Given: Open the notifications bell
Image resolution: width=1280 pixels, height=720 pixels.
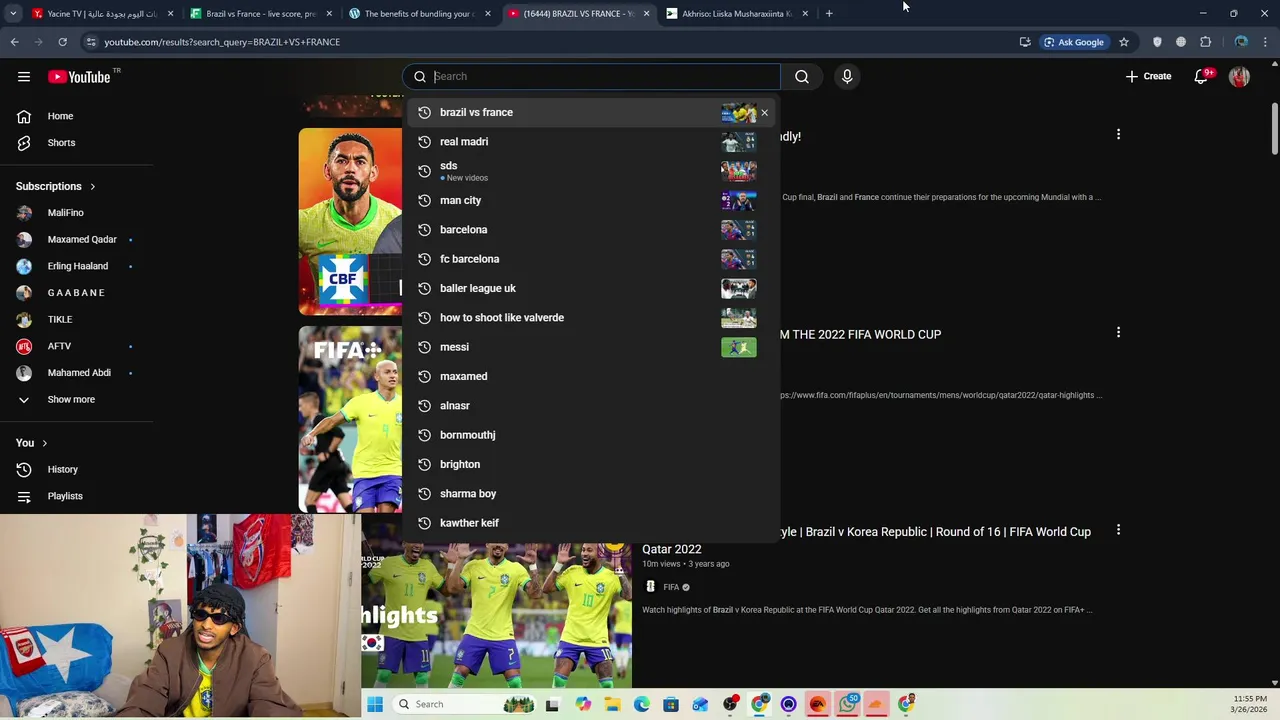Looking at the screenshot, I should [x=1201, y=76].
